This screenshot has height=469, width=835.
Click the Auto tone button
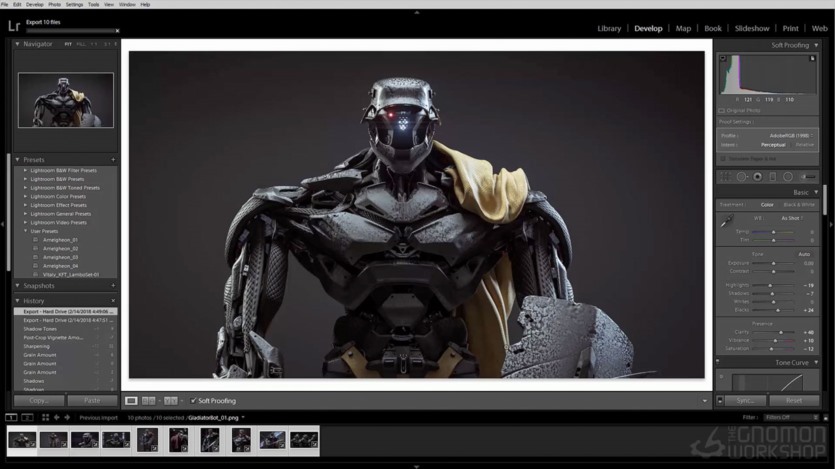point(804,254)
